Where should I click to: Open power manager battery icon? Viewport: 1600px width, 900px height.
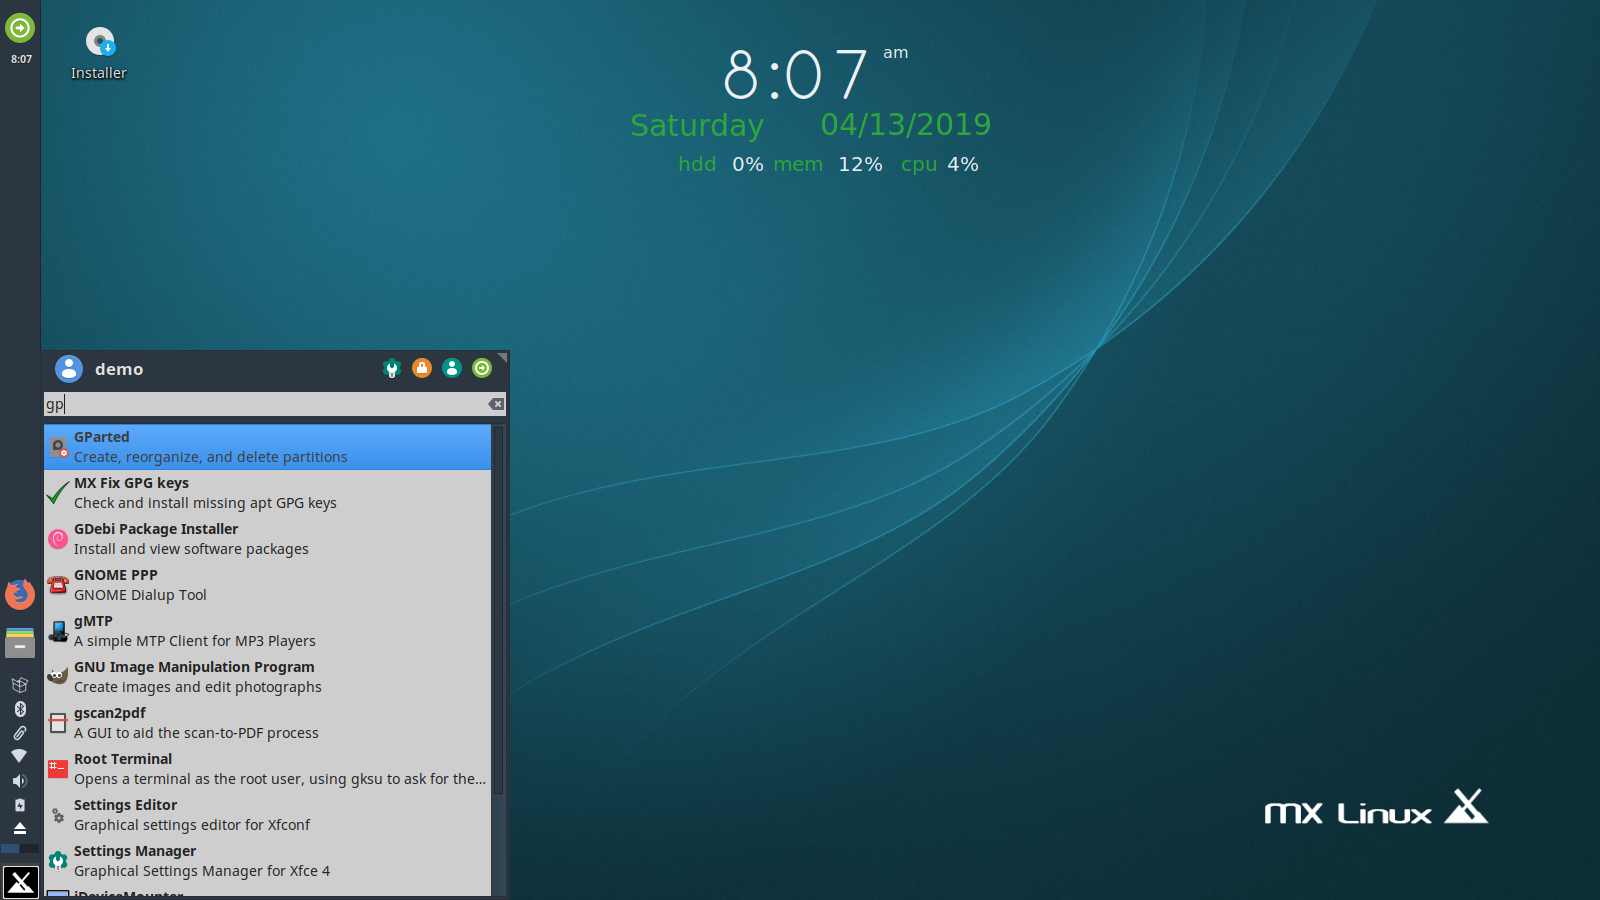click(19, 805)
